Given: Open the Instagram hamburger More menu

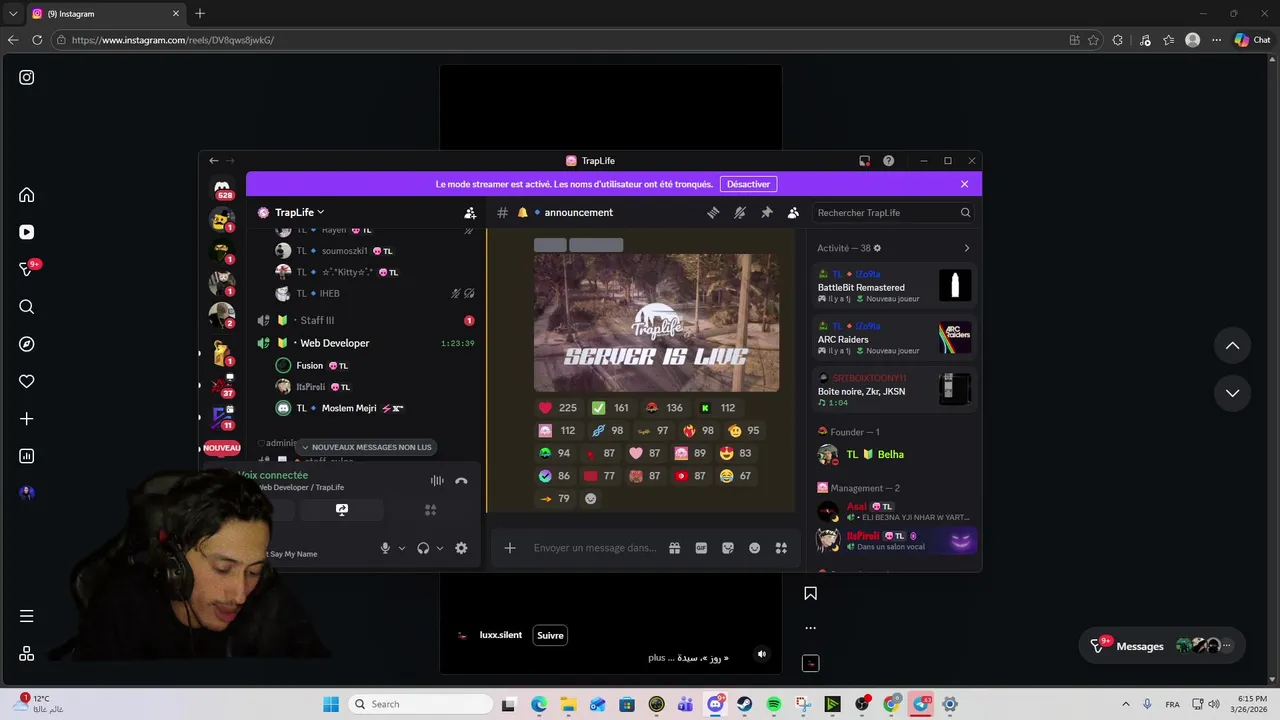Looking at the screenshot, I should [x=27, y=616].
